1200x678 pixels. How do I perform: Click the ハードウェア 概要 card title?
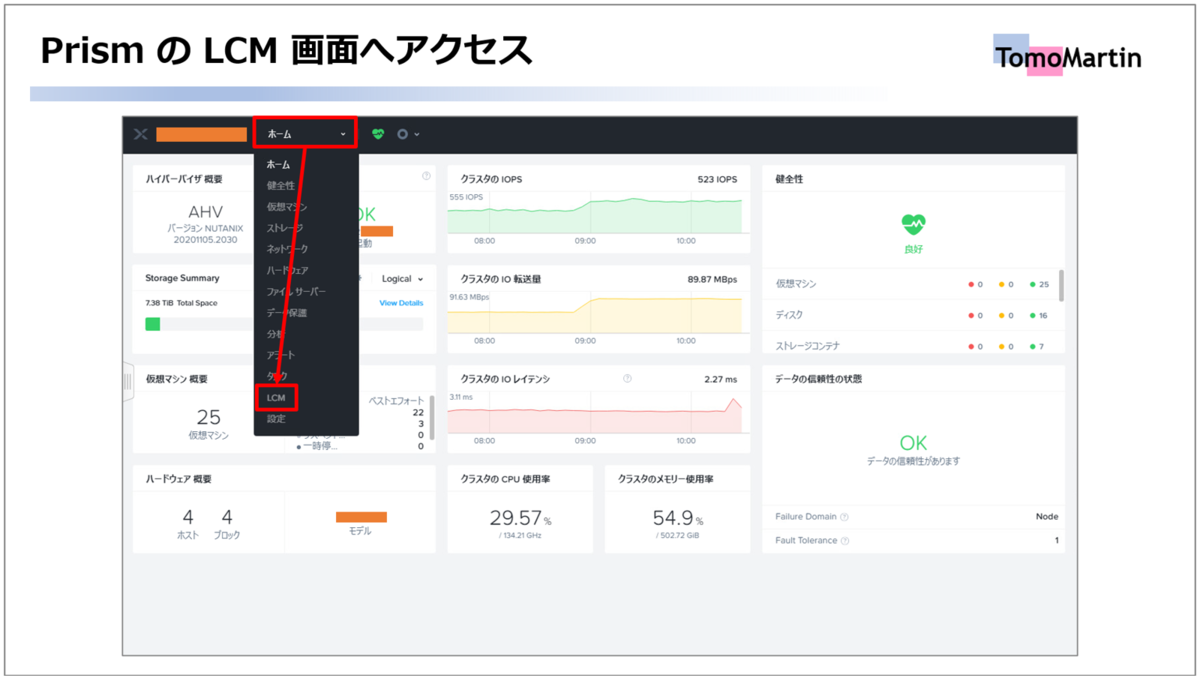178,479
